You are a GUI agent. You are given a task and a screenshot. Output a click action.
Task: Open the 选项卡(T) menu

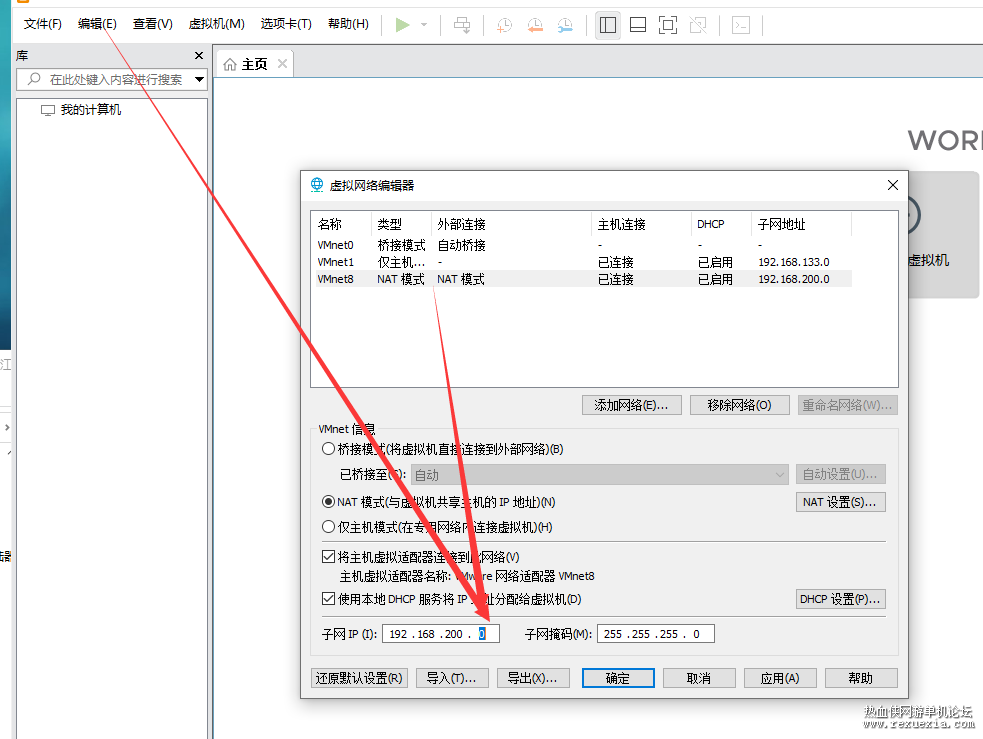coord(286,24)
